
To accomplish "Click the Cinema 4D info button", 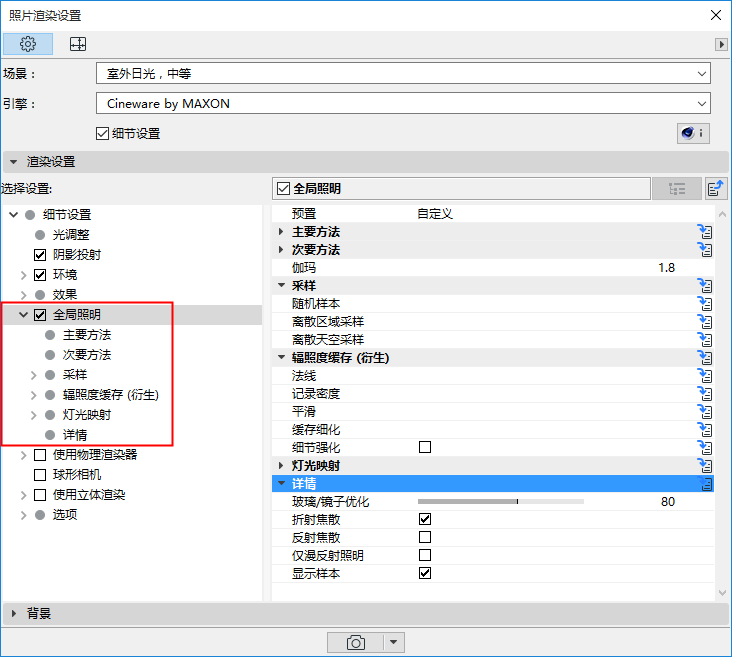I will [693, 134].
